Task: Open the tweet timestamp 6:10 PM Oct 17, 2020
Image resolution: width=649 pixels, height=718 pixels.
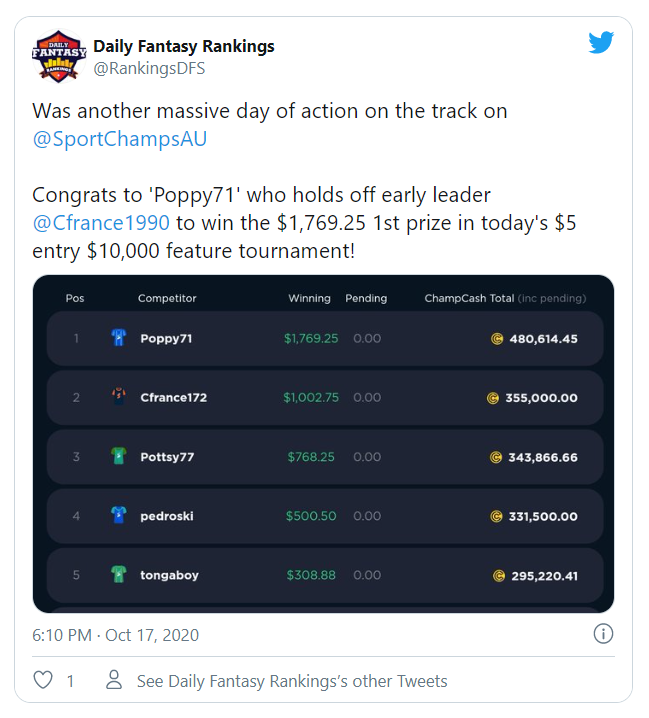Action: (115, 635)
